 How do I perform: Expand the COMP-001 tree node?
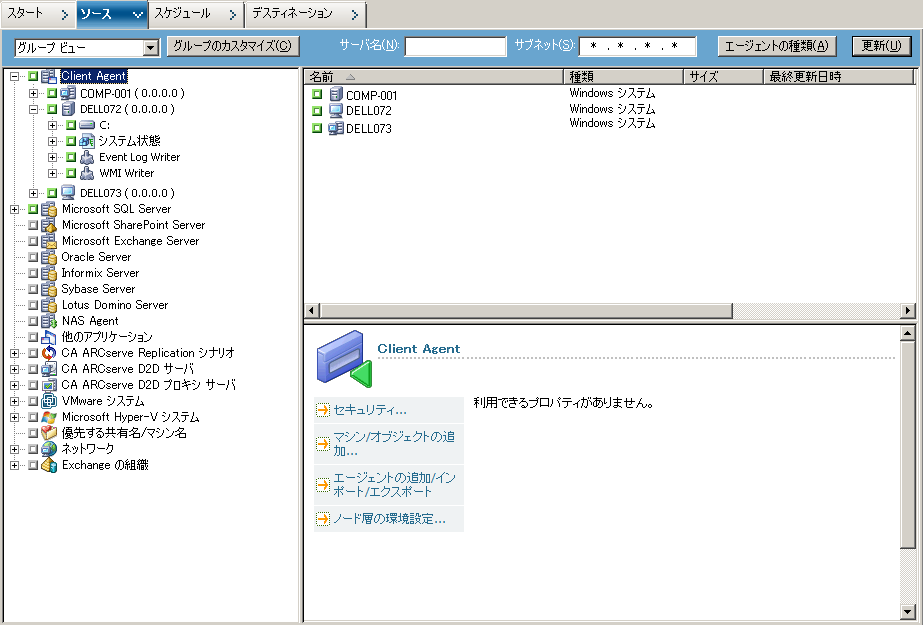coord(34,93)
